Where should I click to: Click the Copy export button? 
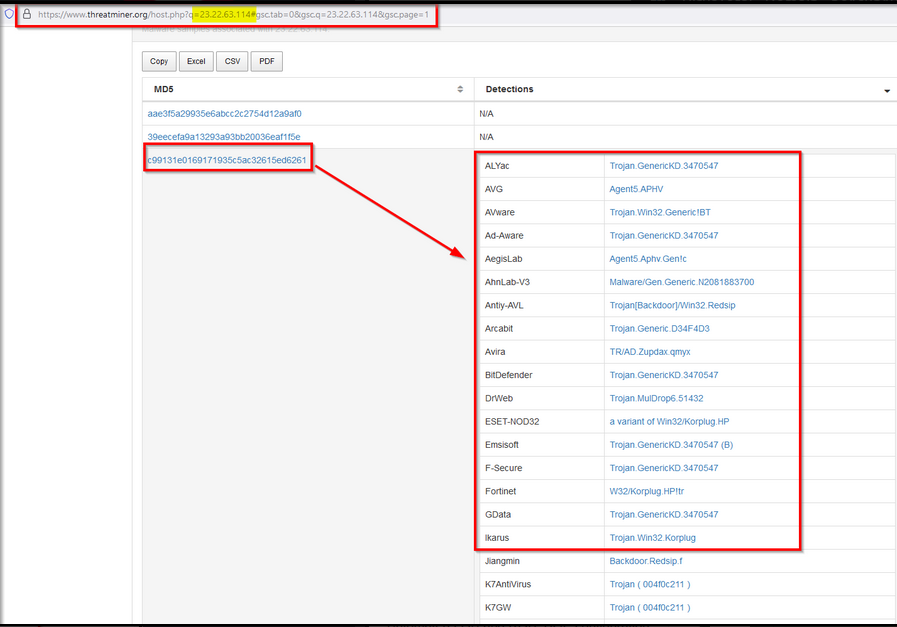(159, 61)
